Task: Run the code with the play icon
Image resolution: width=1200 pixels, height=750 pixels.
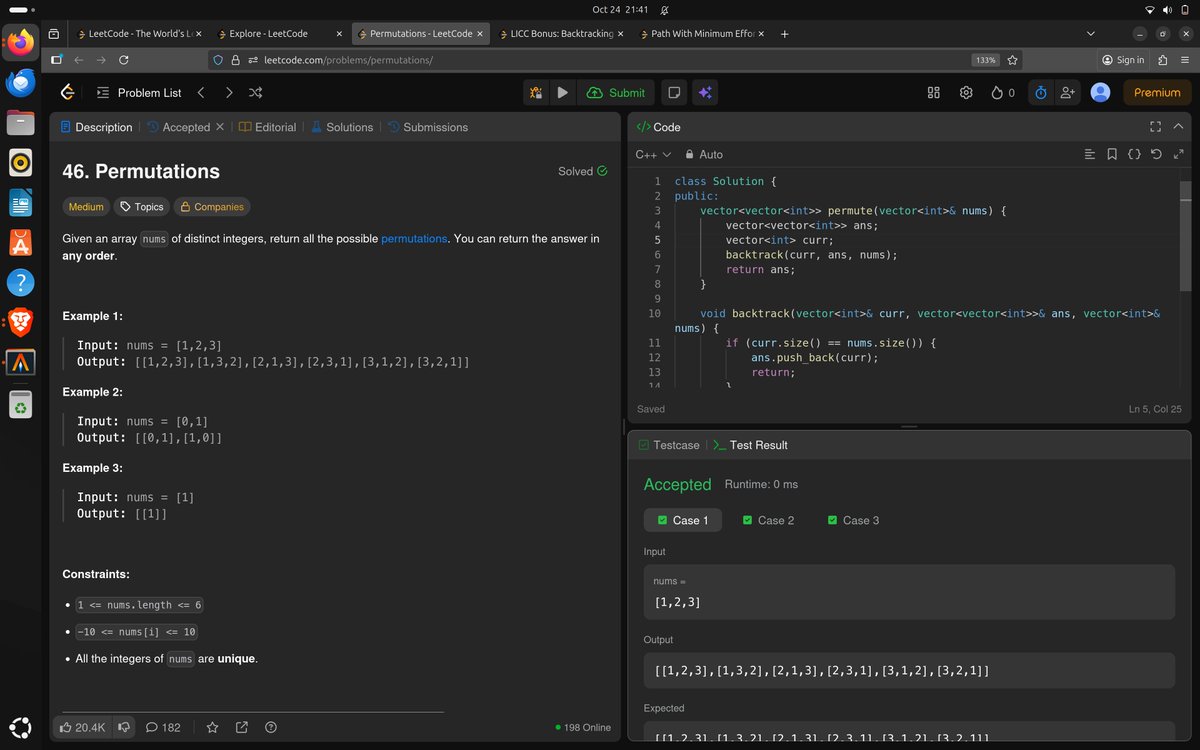Action: coord(563,93)
